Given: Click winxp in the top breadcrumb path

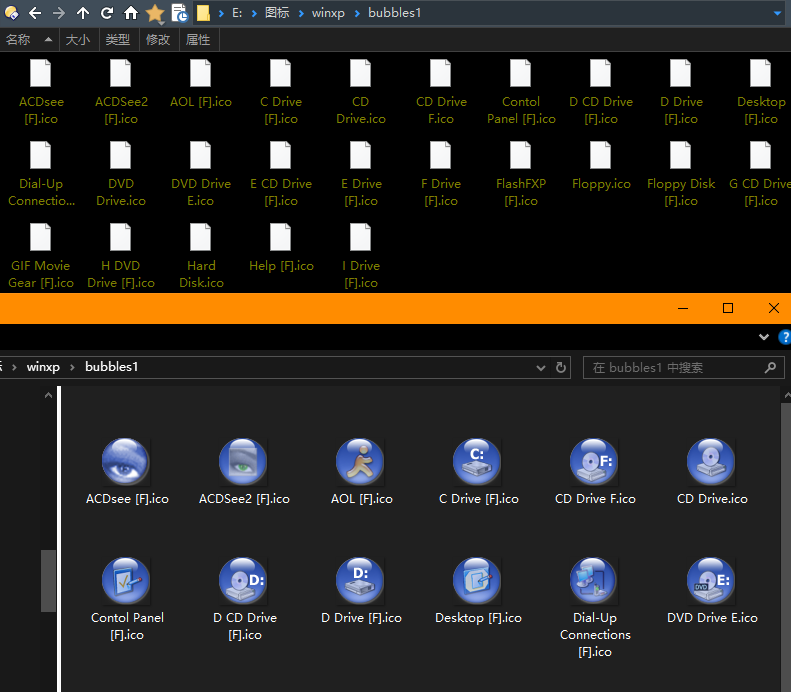Looking at the screenshot, I should pos(328,14).
